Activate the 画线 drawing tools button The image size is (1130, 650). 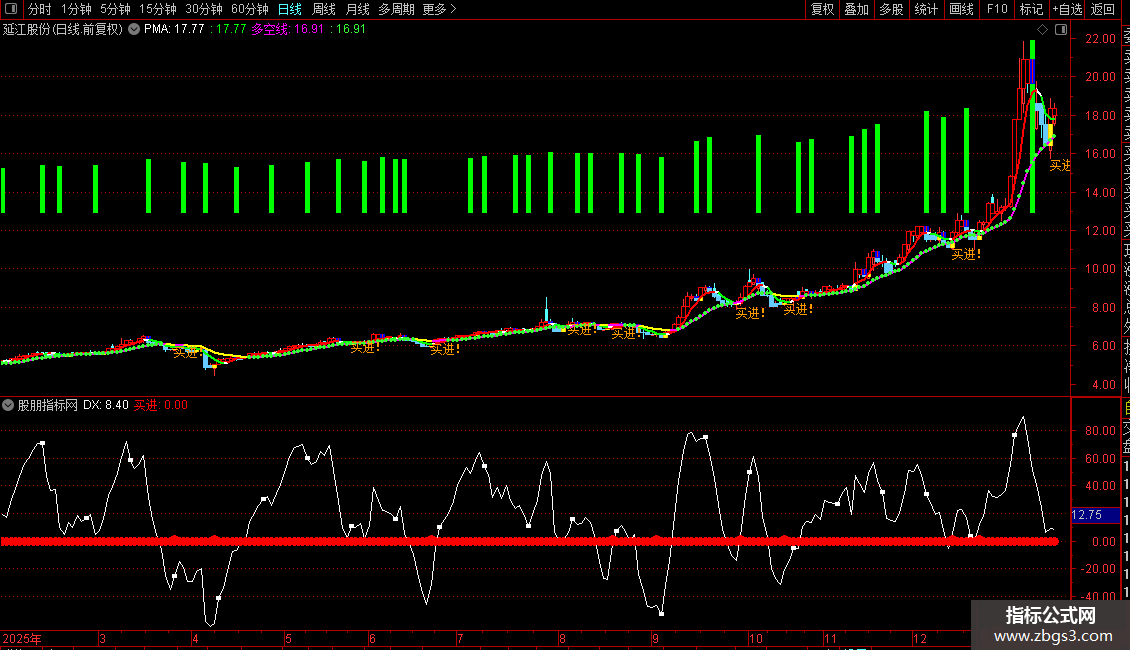961,9
